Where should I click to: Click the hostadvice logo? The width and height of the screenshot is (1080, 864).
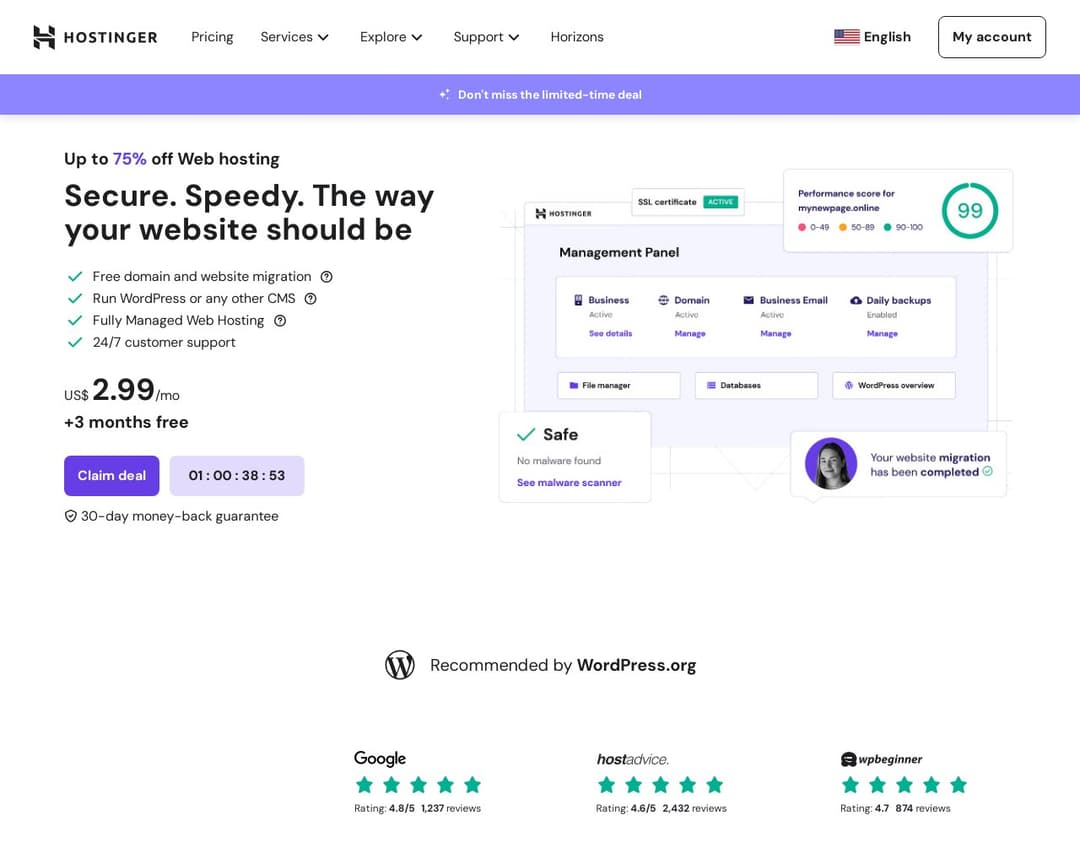632,759
